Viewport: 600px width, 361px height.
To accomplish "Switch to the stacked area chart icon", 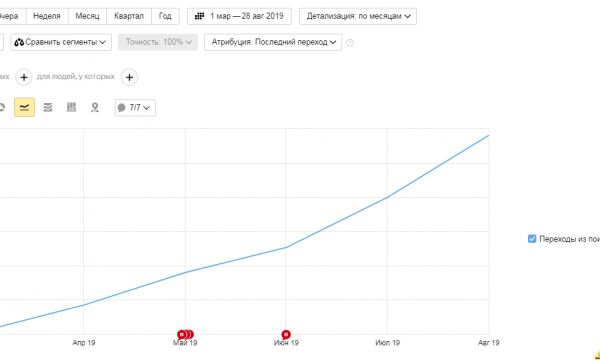I will pos(48,108).
